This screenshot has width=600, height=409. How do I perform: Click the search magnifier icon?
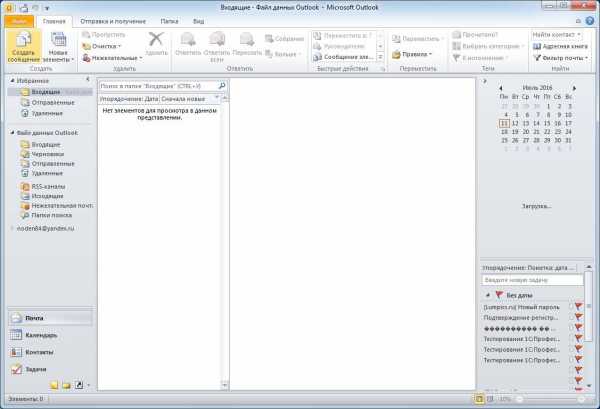click(x=222, y=86)
